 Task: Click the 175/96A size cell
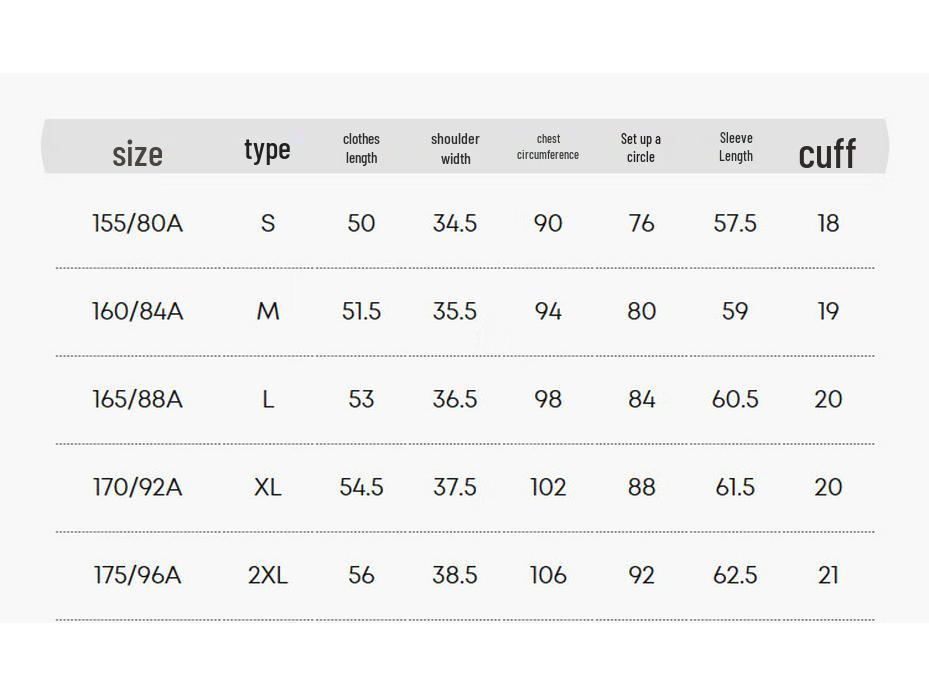point(138,575)
